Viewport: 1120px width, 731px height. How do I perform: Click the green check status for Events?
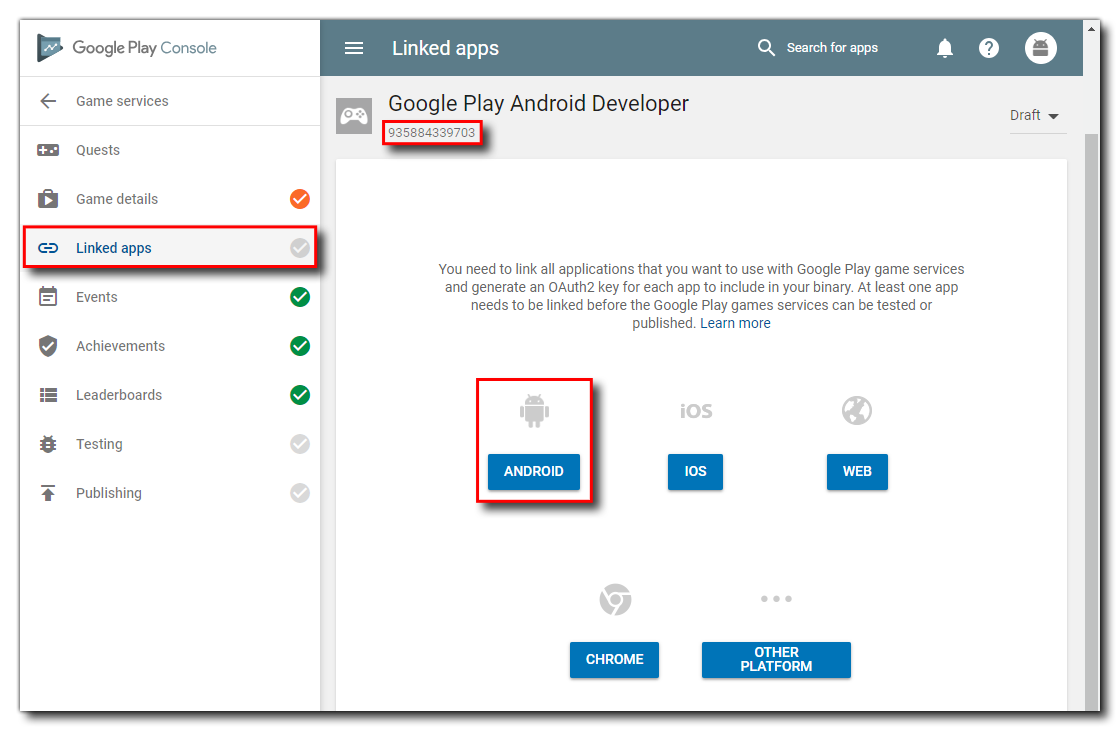click(x=300, y=297)
